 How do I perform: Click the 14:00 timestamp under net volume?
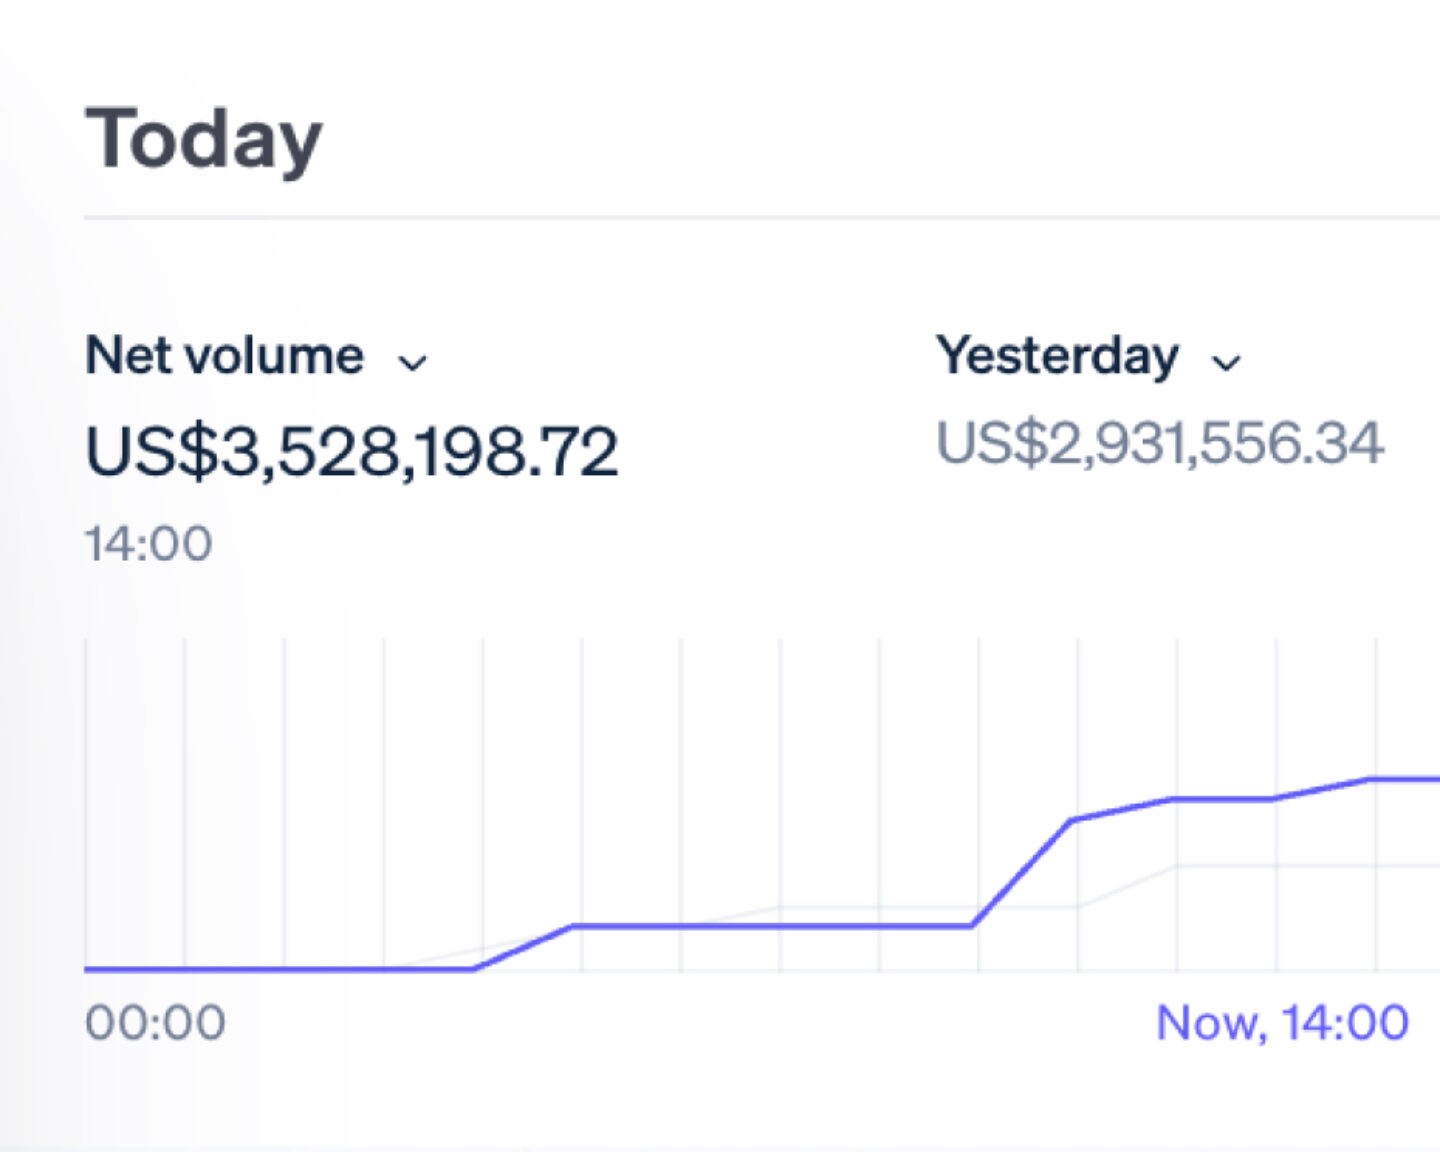click(148, 542)
